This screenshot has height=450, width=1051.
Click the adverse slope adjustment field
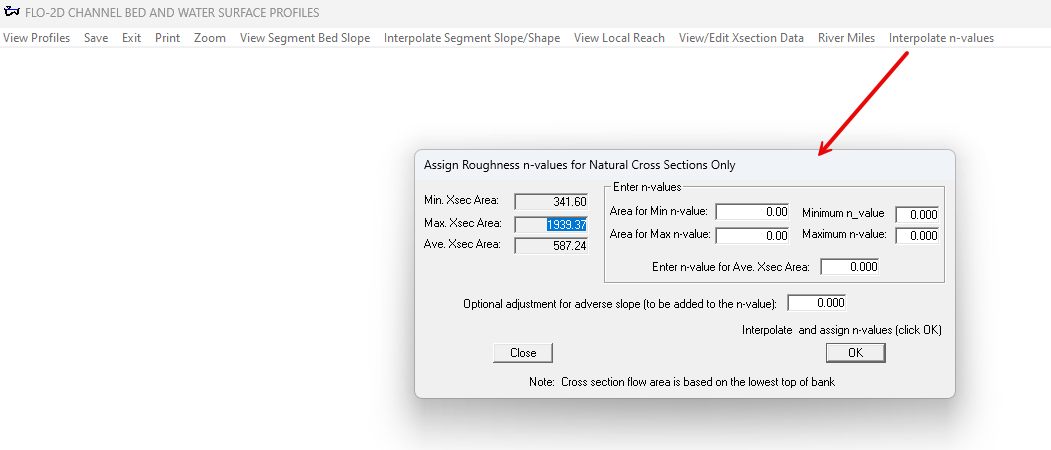pos(816,302)
